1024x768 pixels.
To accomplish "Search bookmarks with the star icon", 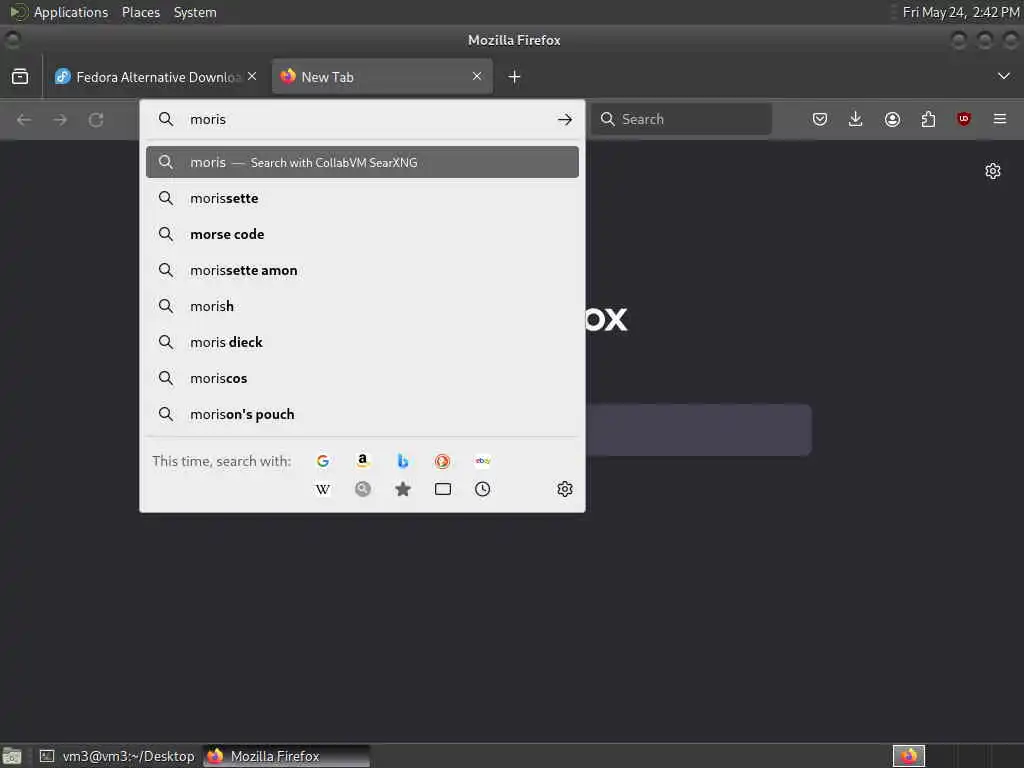I will pos(403,489).
